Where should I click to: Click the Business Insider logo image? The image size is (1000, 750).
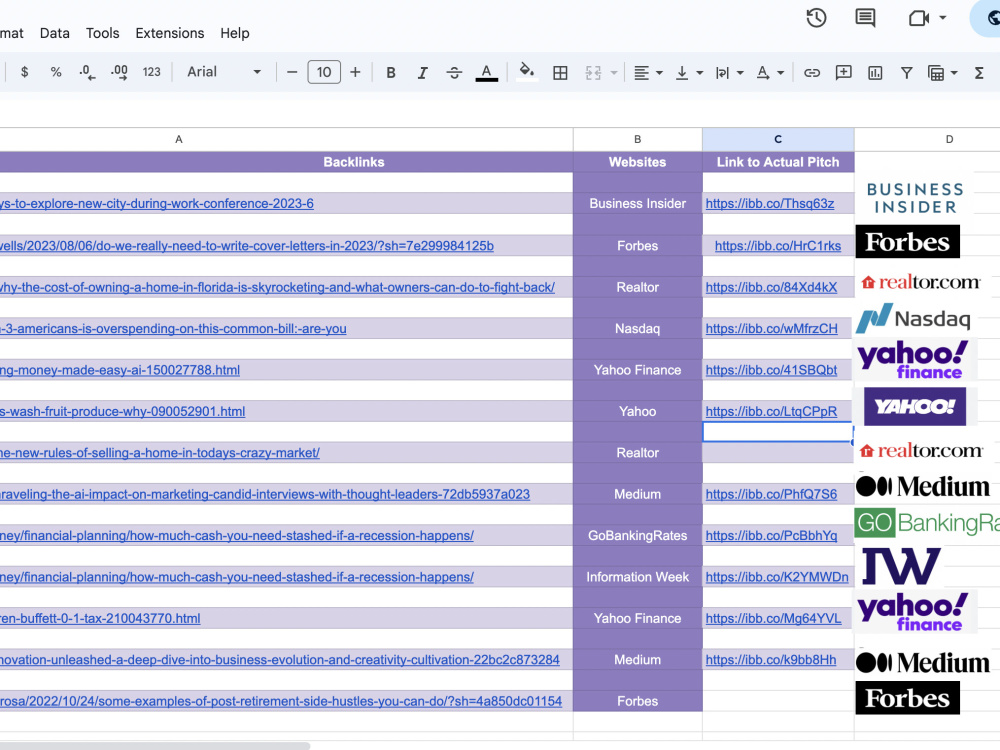tap(915, 198)
